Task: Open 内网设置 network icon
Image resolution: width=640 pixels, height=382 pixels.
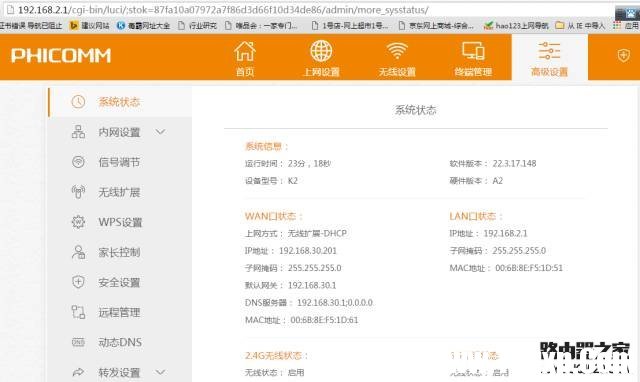Action: click(x=78, y=132)
